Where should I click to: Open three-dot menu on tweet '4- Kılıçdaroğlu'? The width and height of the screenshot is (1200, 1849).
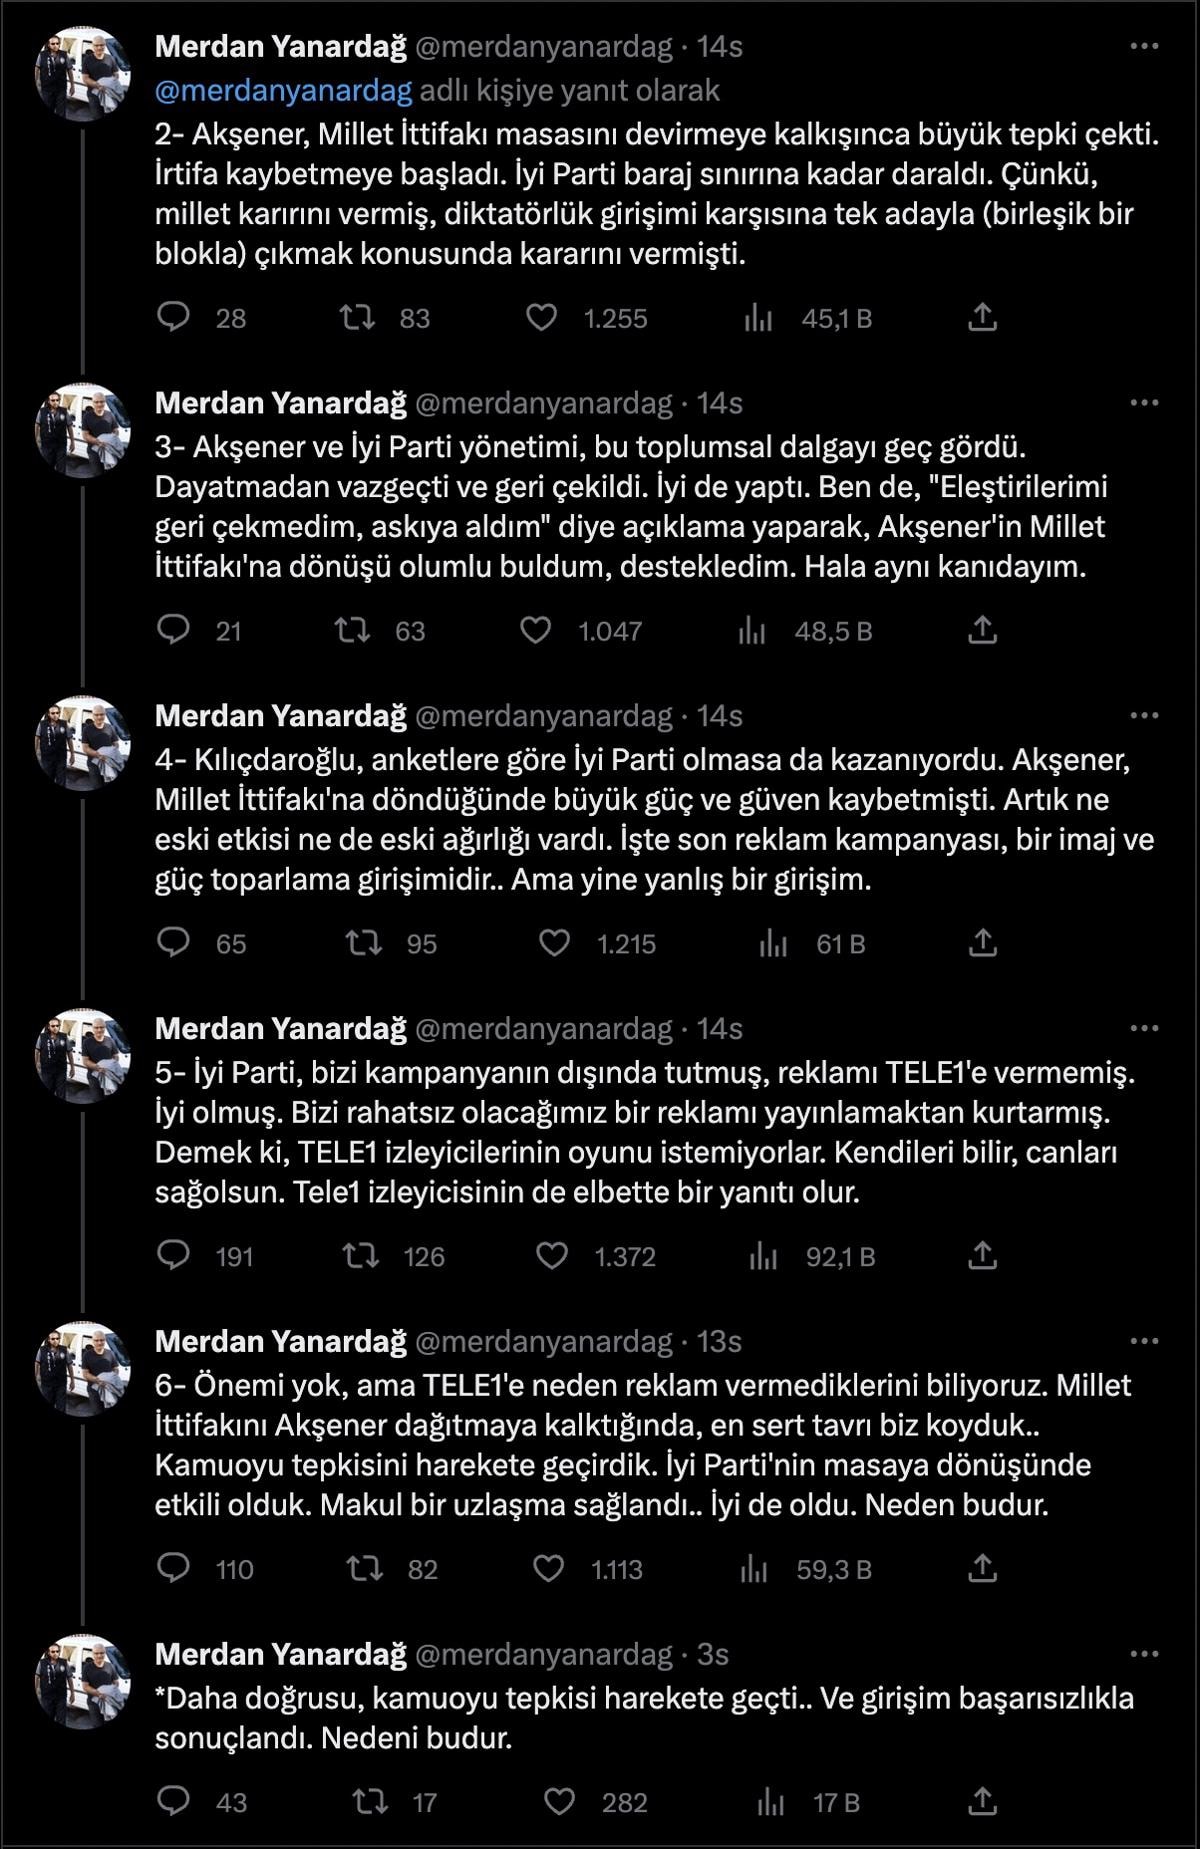point(1143,716)
